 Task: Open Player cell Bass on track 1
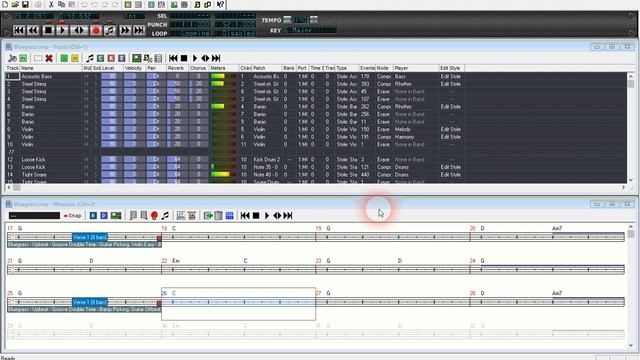(416, 76)
